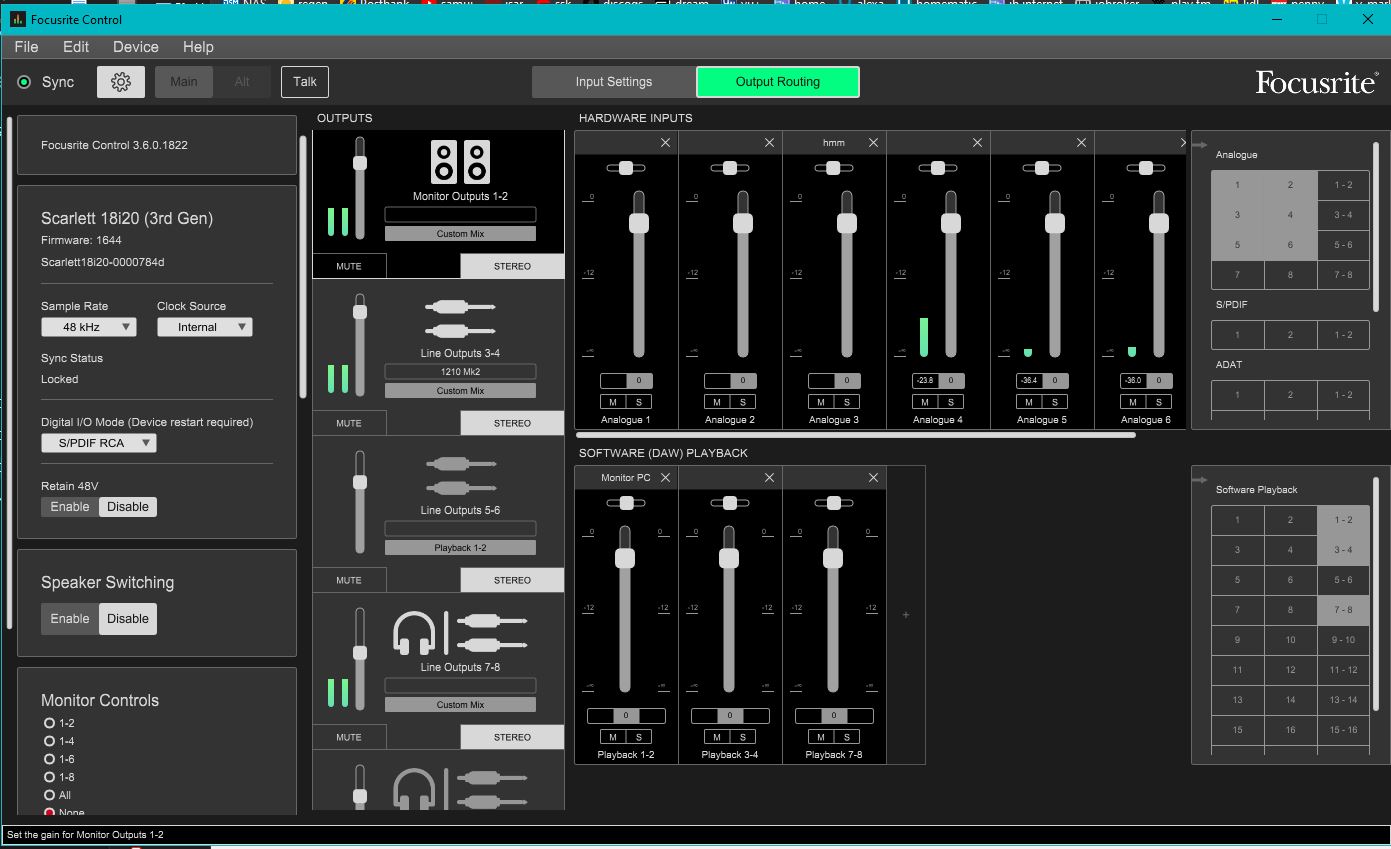Open Custom Mix selector for Line Outputs 7-8
This screenshot has width=1391, height=849.
pos(460,705)
